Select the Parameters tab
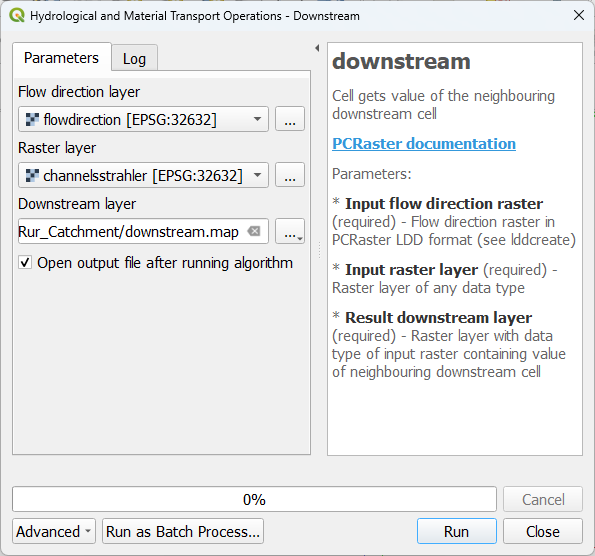 click(61, 57)
